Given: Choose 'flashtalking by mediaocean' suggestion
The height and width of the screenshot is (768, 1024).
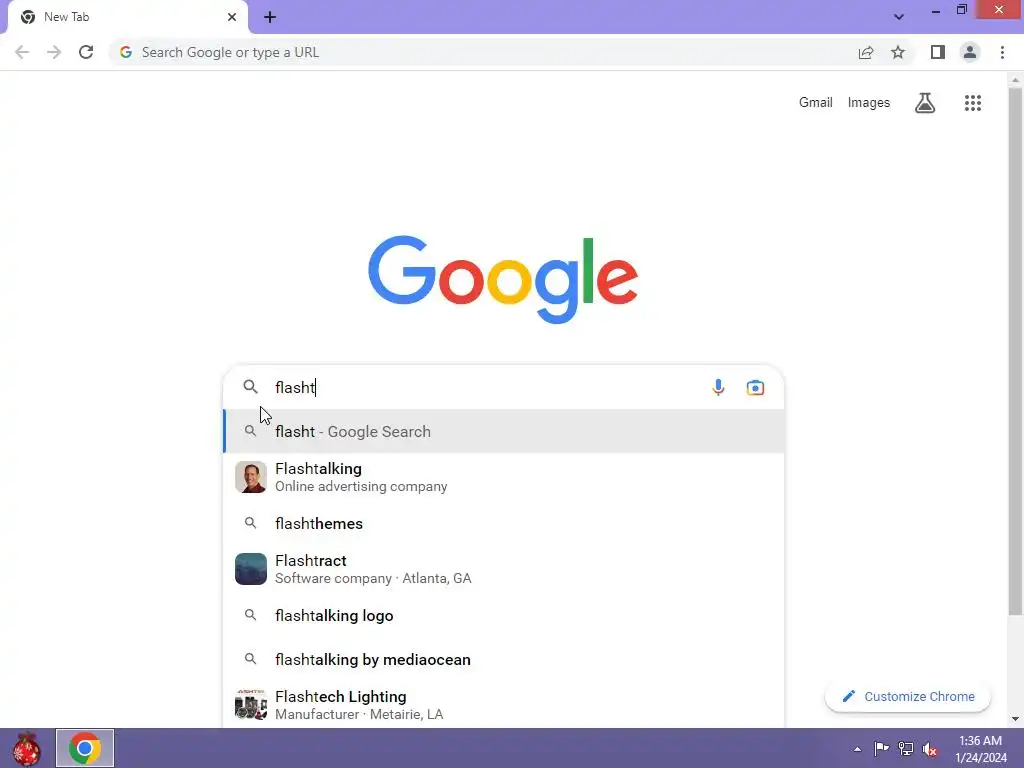Looking at the screenshot, I should tap(504, 660).
